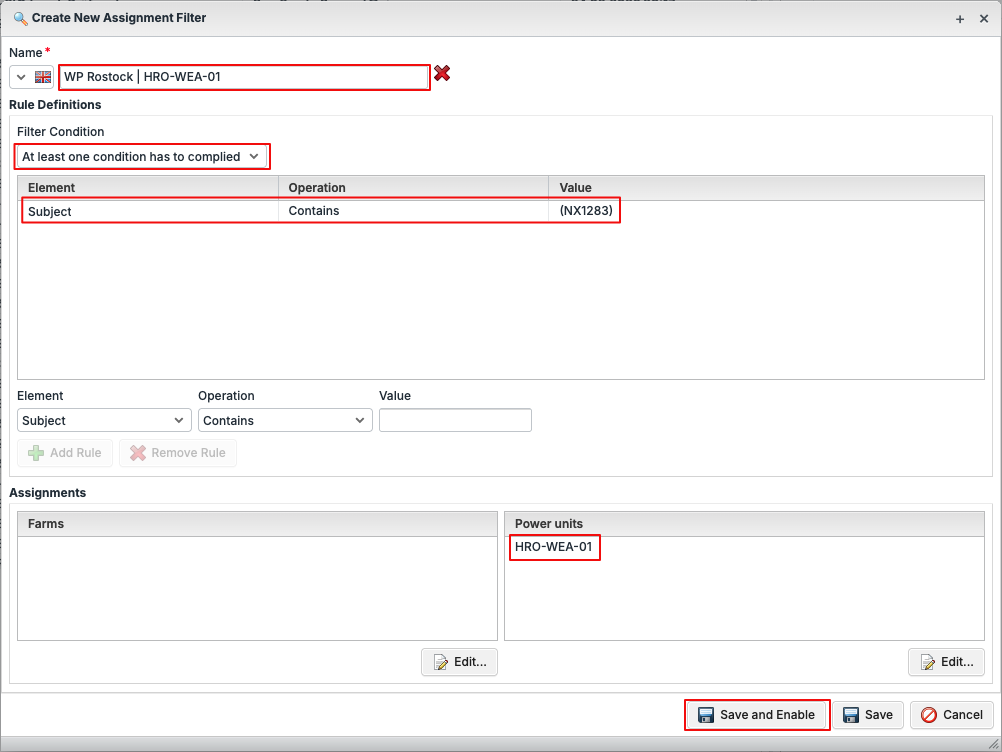The width and height of the screenshot is (1002, 752).
Task: Click Edit button under Farms list
Action: [x=459, y=662]
